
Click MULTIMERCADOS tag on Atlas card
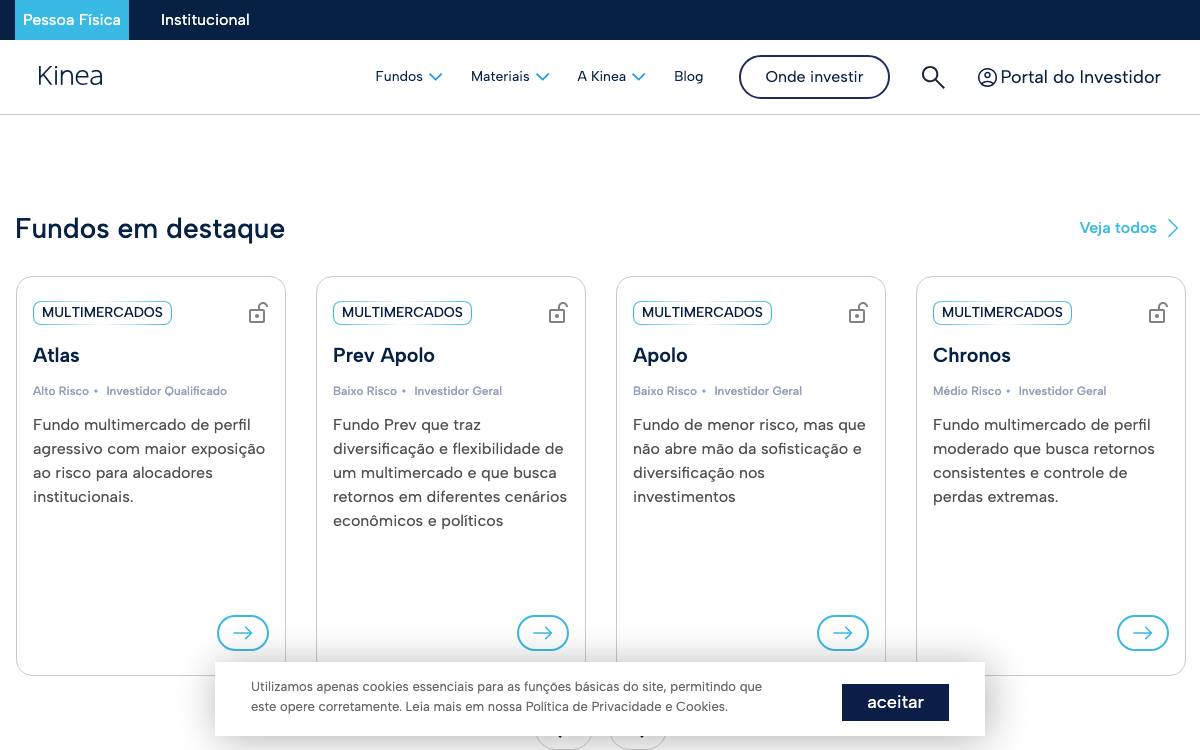click(102, 313)
